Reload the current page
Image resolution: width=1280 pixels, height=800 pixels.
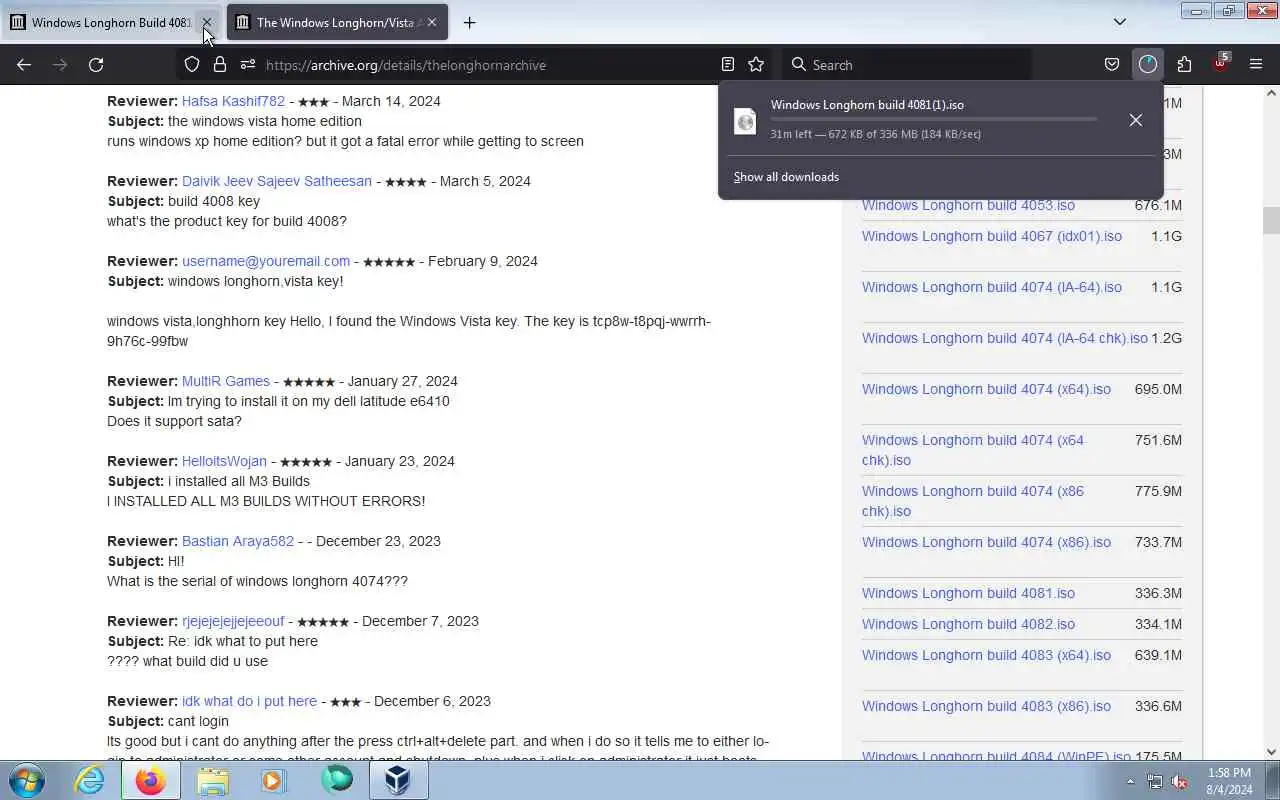[x=96, y=65]
